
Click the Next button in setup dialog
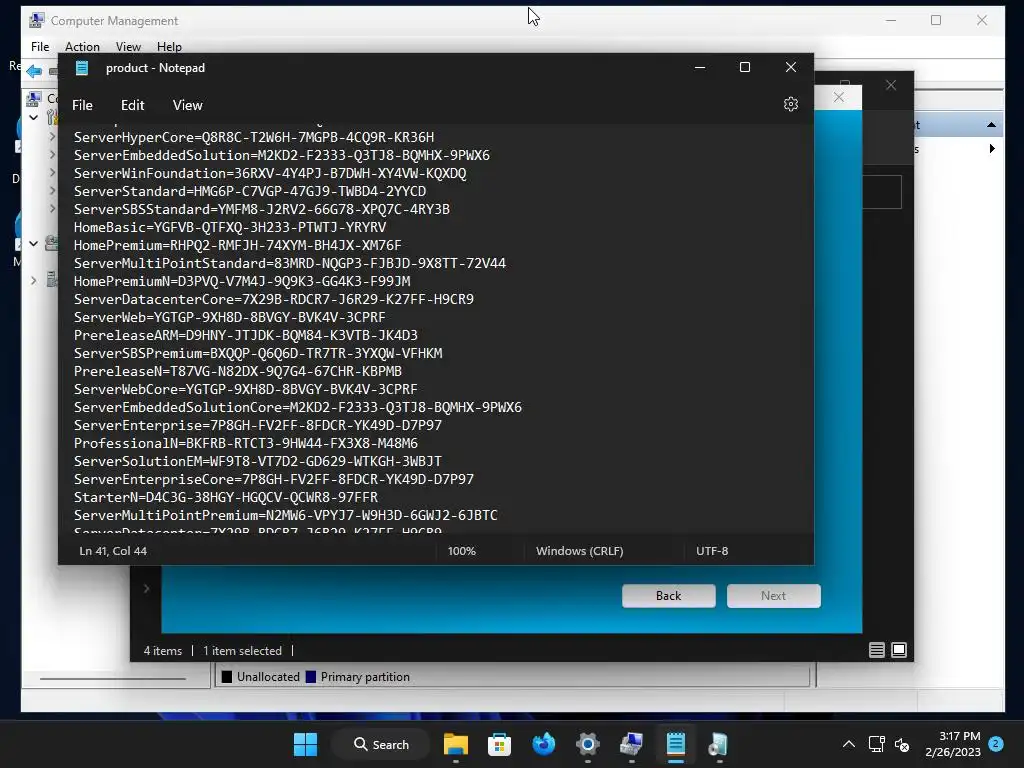[x=773, y=596]
